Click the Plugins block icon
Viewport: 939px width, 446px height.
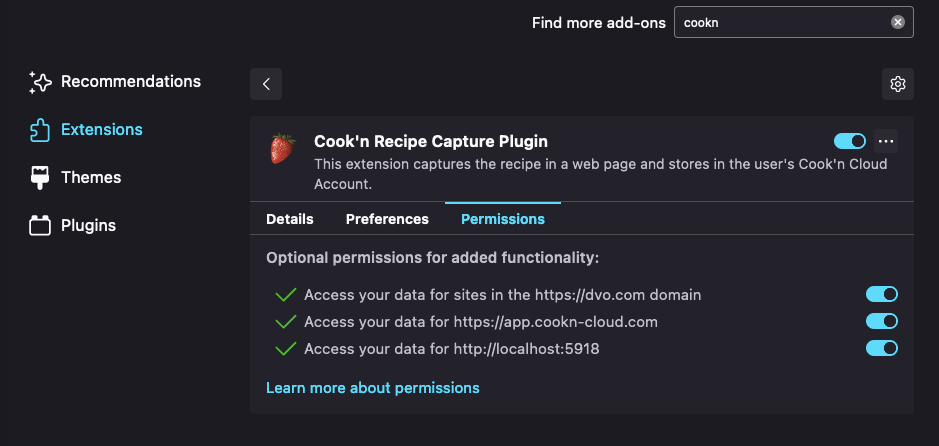click(40, 226)
